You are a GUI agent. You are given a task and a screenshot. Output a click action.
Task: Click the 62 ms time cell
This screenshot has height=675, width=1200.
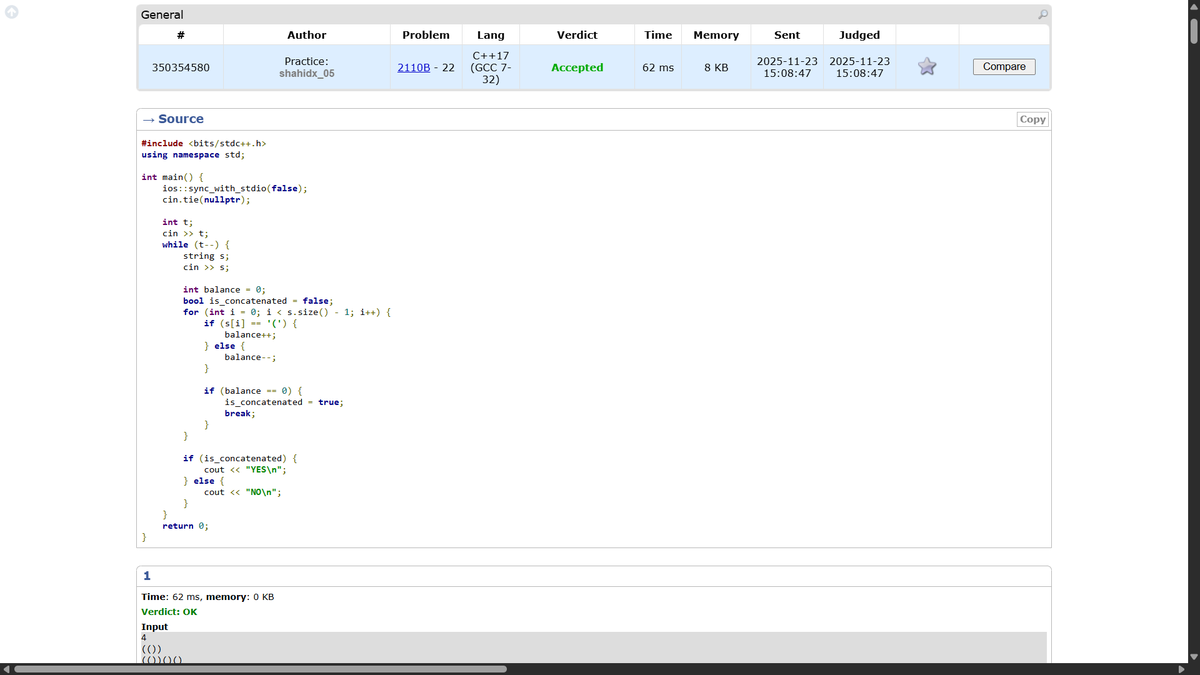click(x=658, y=68)
